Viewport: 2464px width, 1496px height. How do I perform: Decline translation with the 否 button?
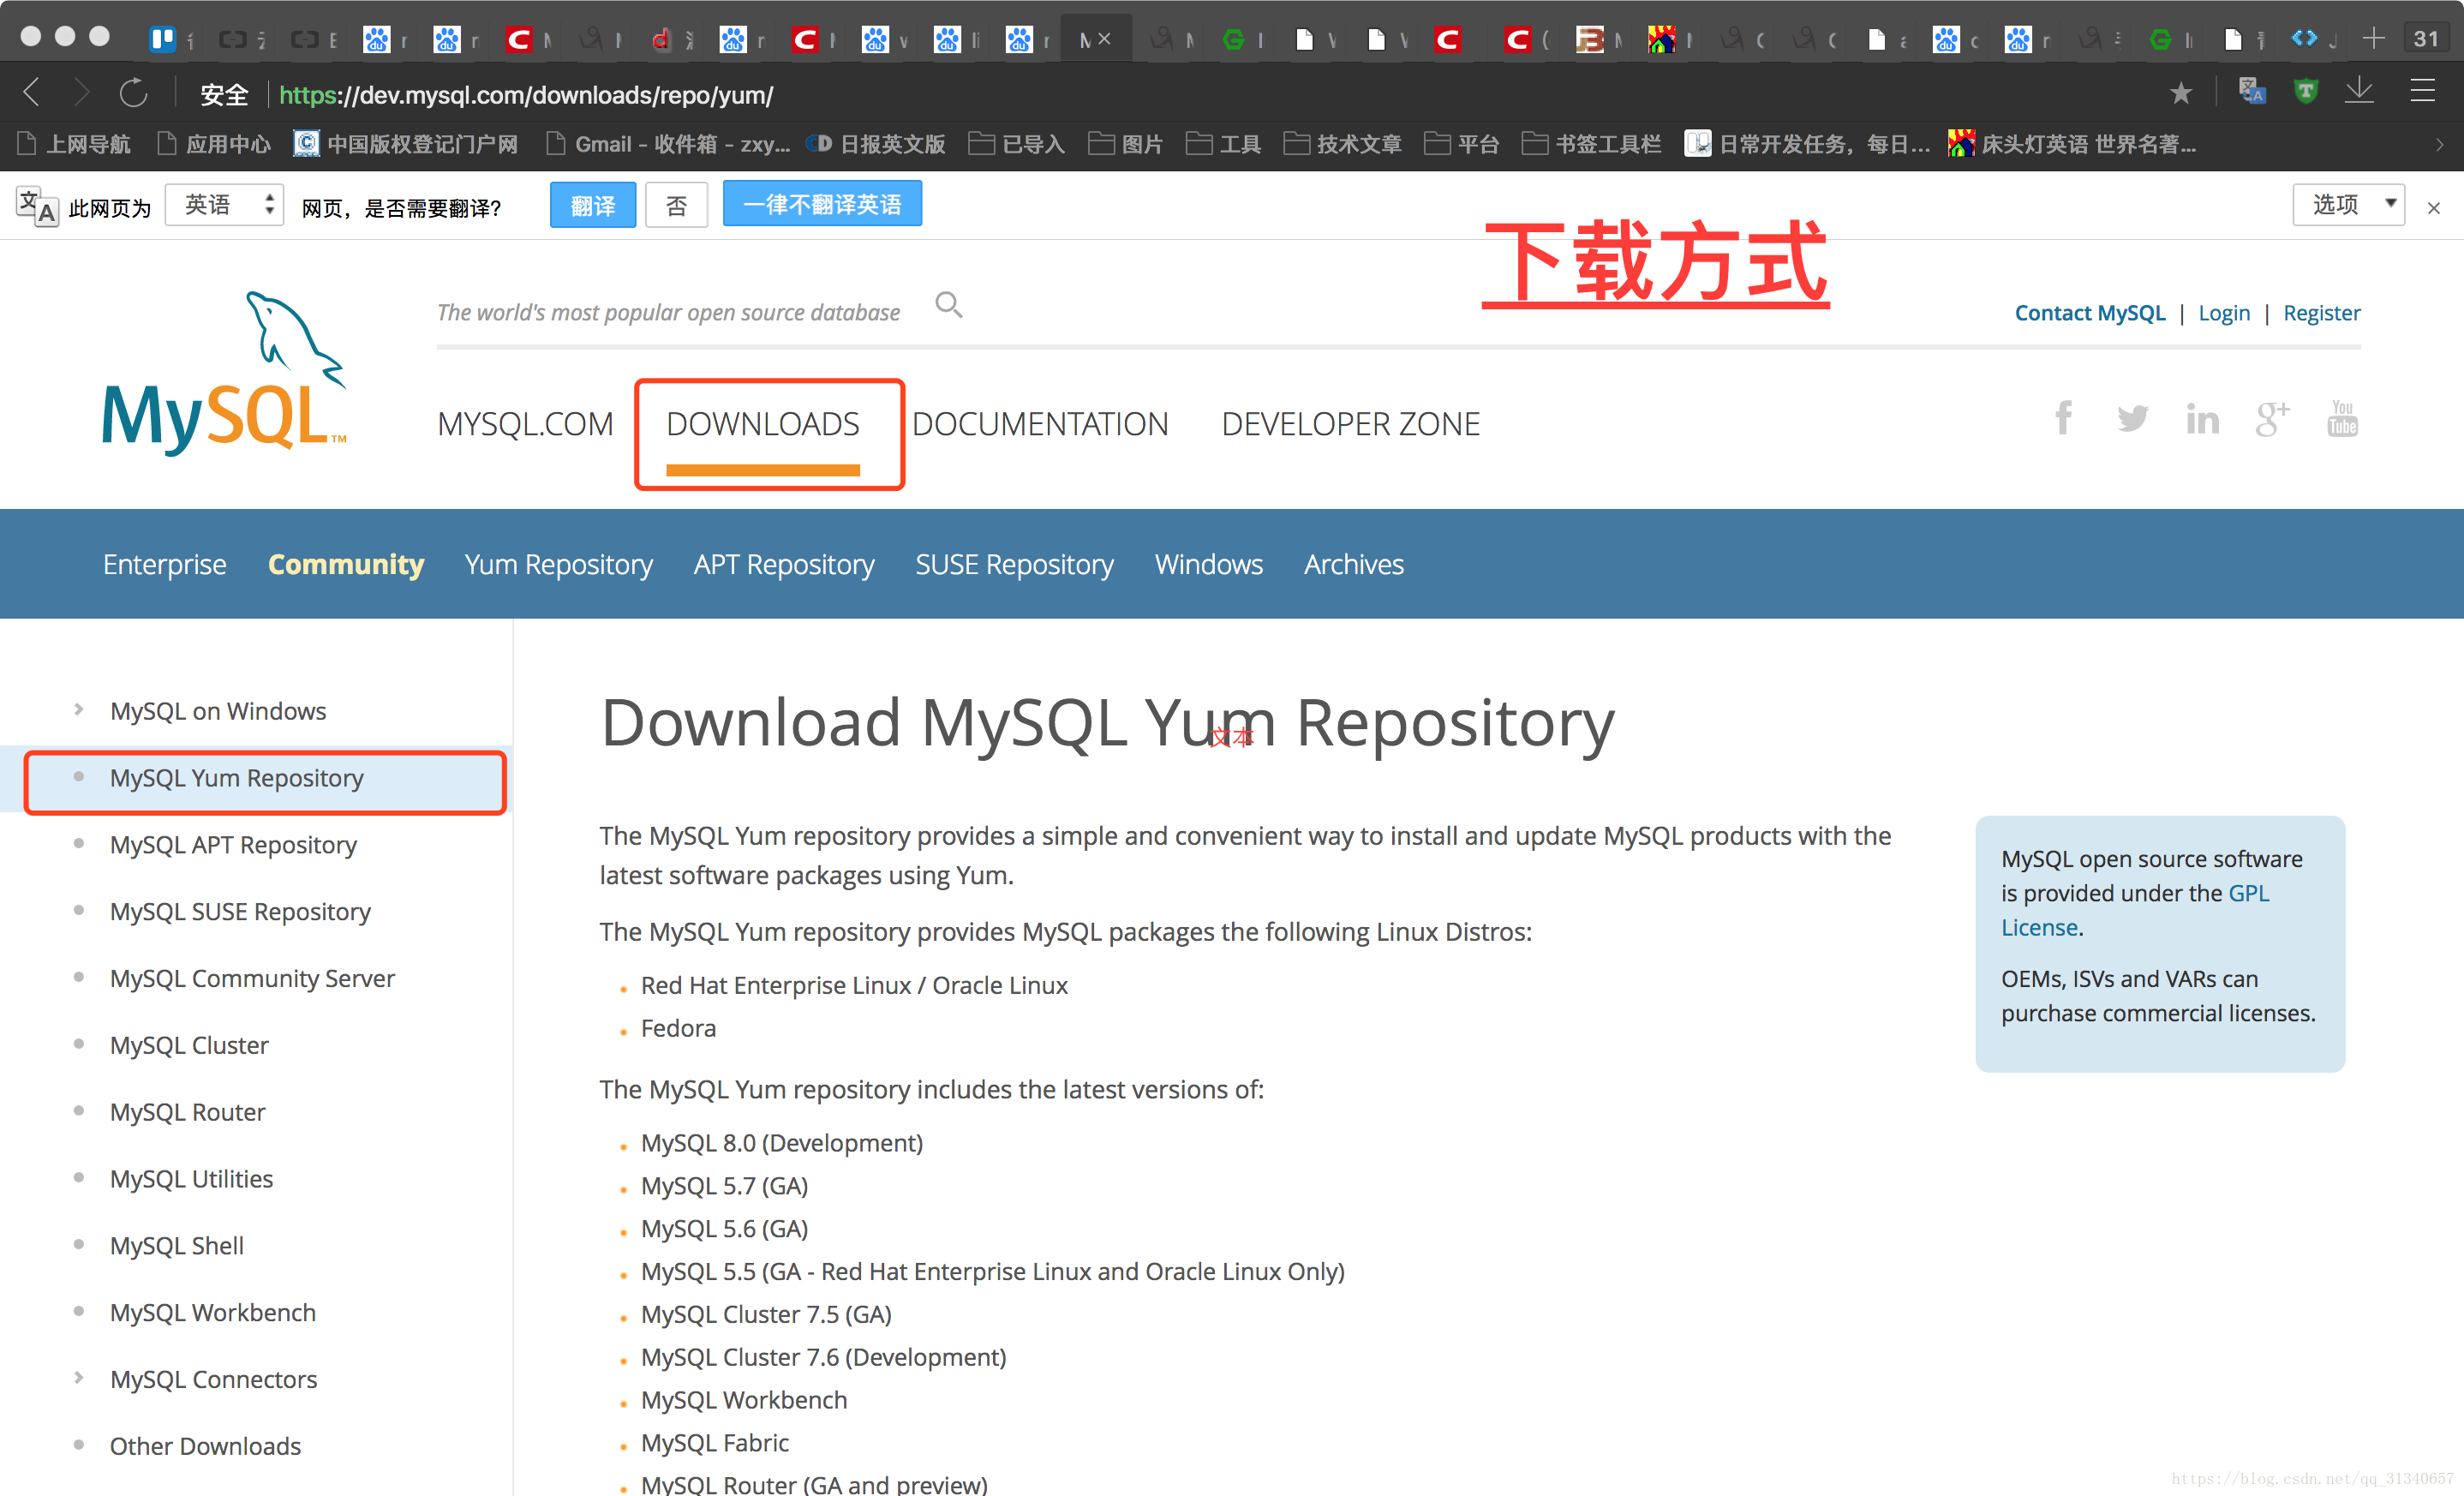(677, 205)
